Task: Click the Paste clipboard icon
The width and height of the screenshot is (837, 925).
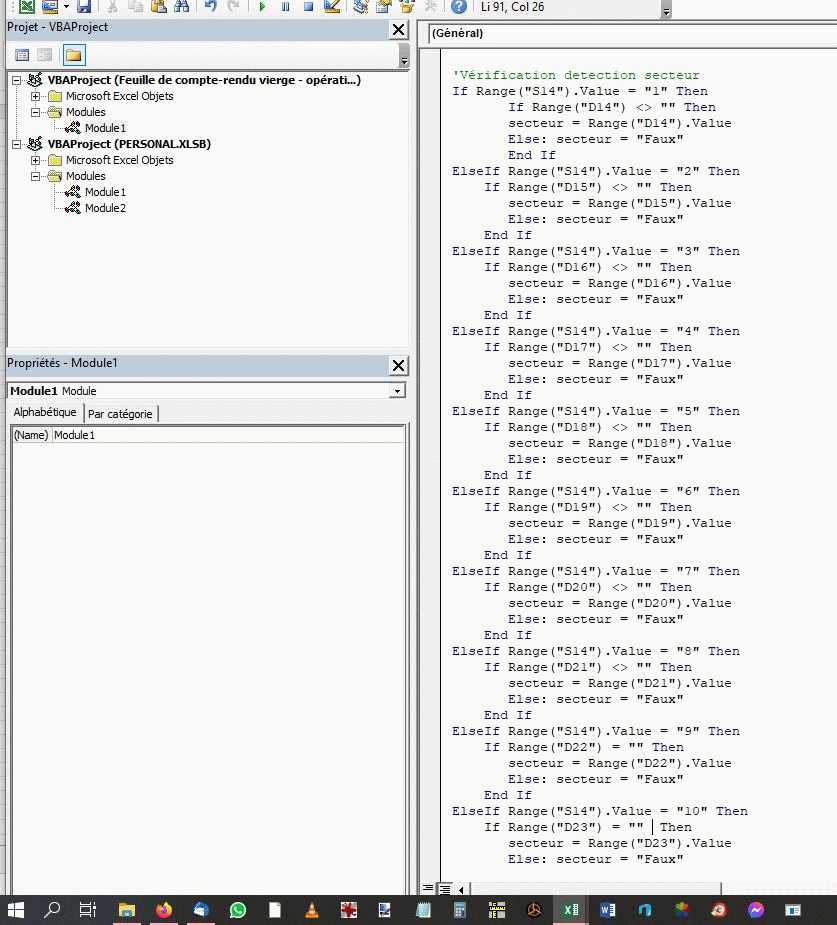Action: pos(158,6)
